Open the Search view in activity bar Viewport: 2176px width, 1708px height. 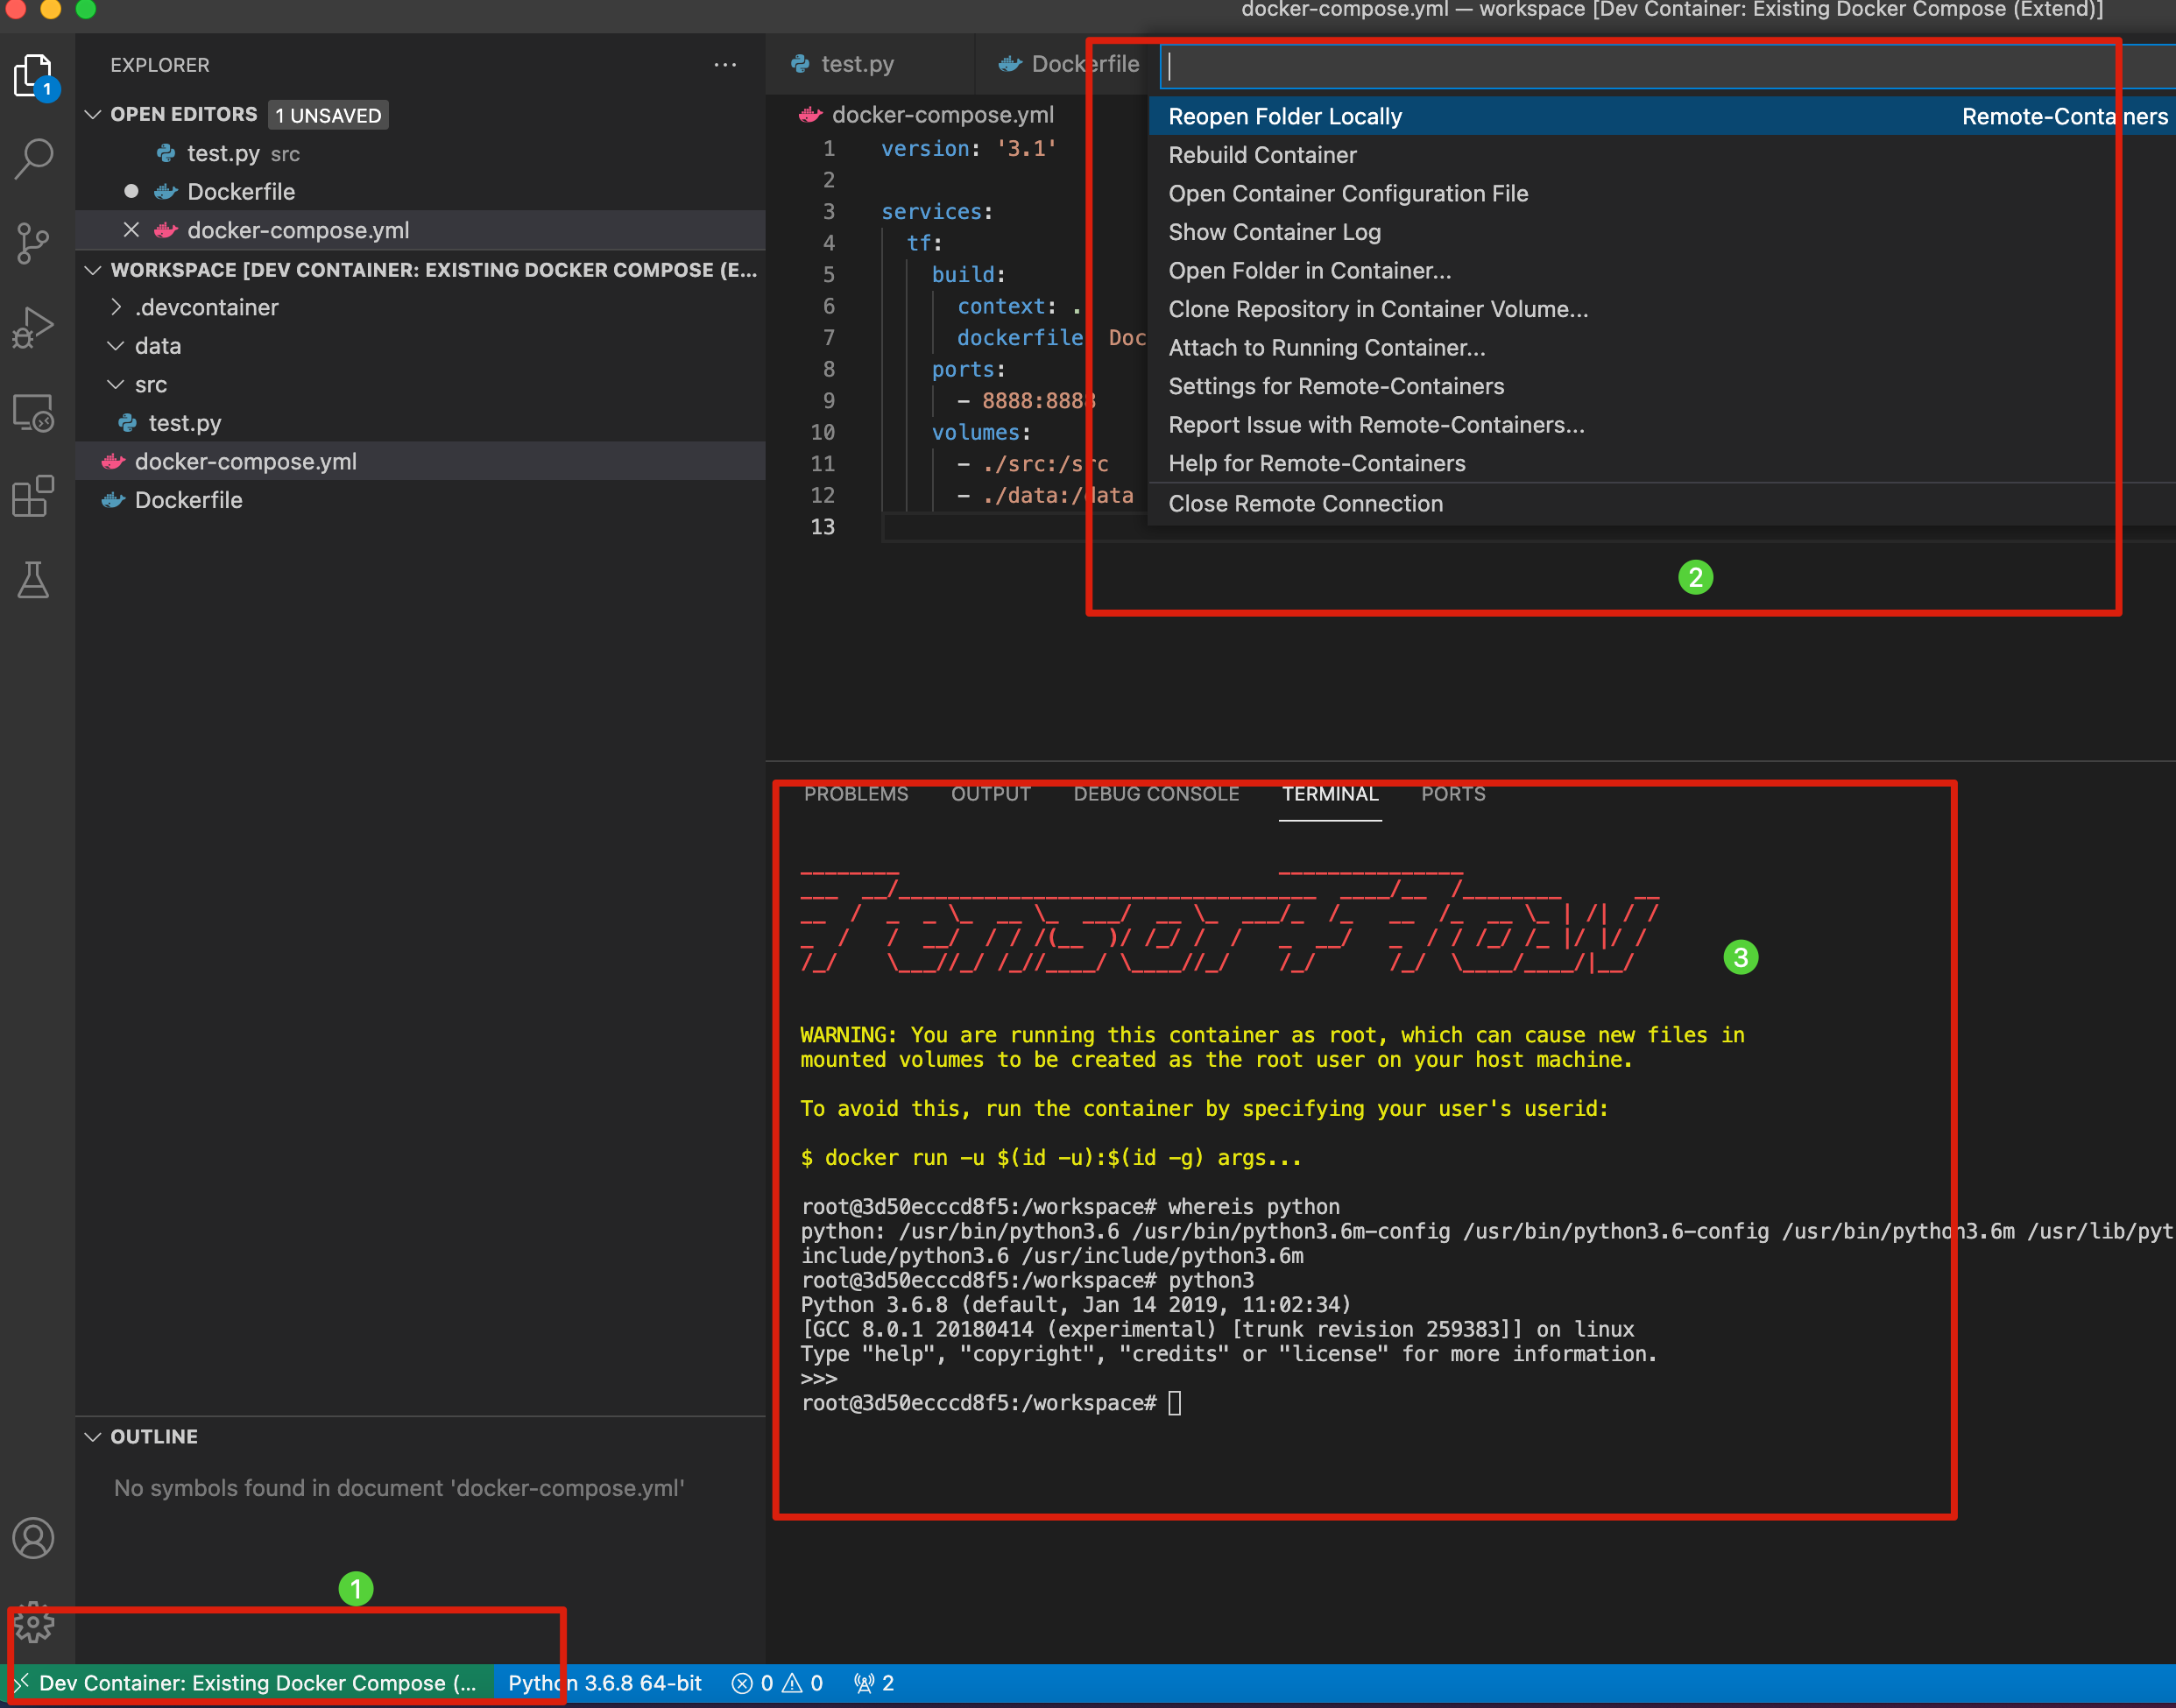tap(34, 158)
